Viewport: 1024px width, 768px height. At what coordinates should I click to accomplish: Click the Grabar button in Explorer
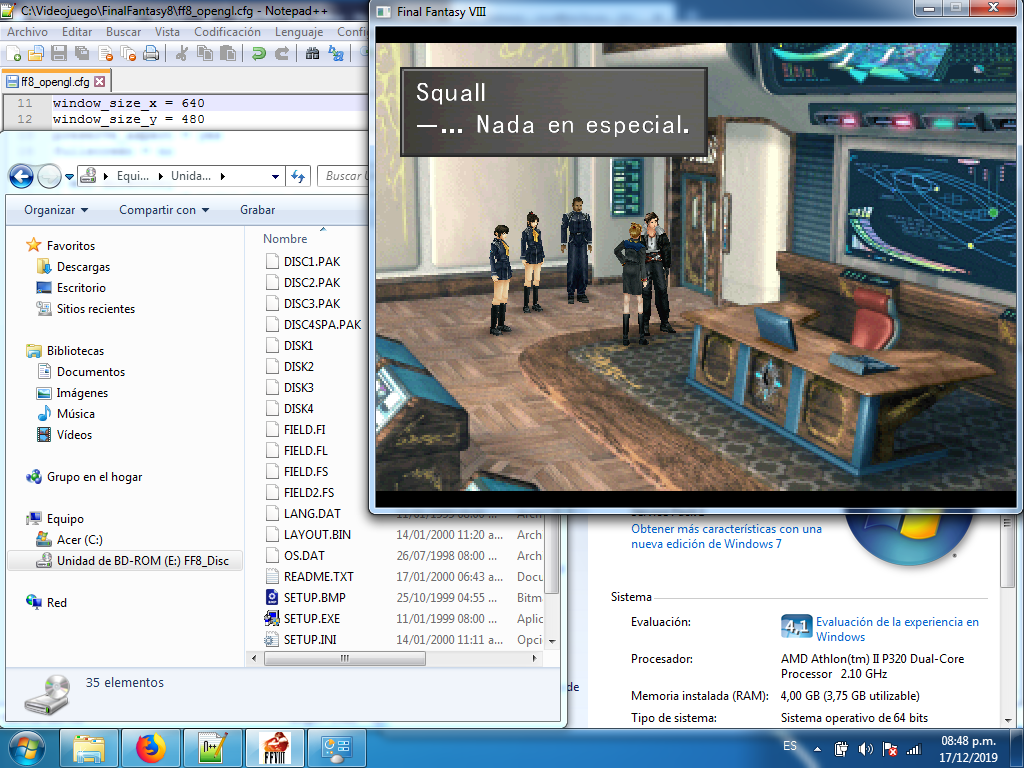coord(257,210)
